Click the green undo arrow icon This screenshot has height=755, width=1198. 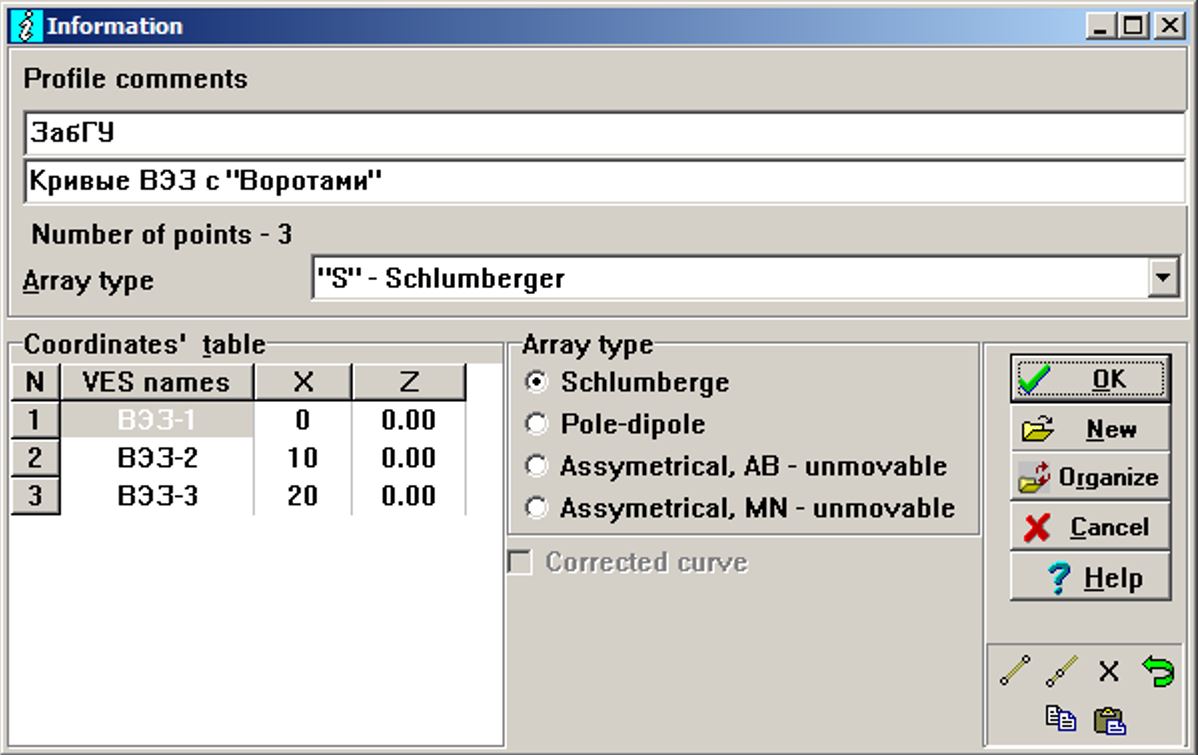tap(1158, 671)
